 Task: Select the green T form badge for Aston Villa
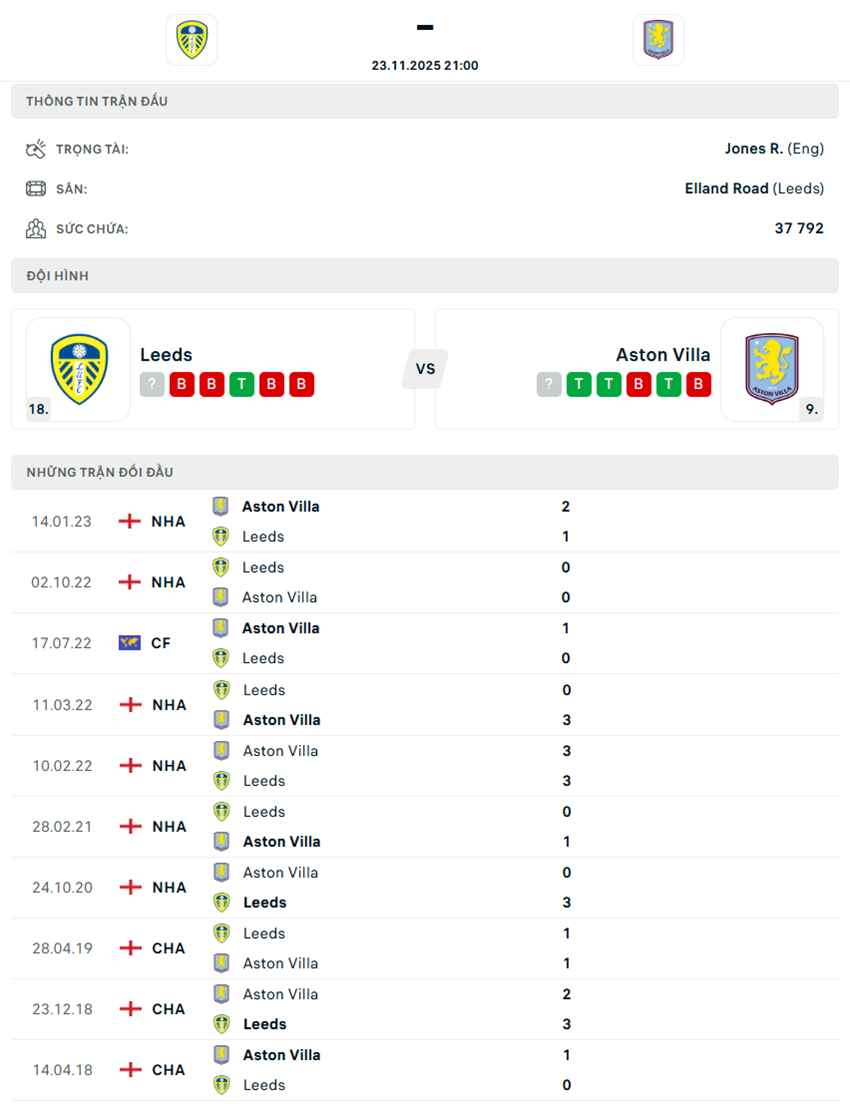(578, 384)
